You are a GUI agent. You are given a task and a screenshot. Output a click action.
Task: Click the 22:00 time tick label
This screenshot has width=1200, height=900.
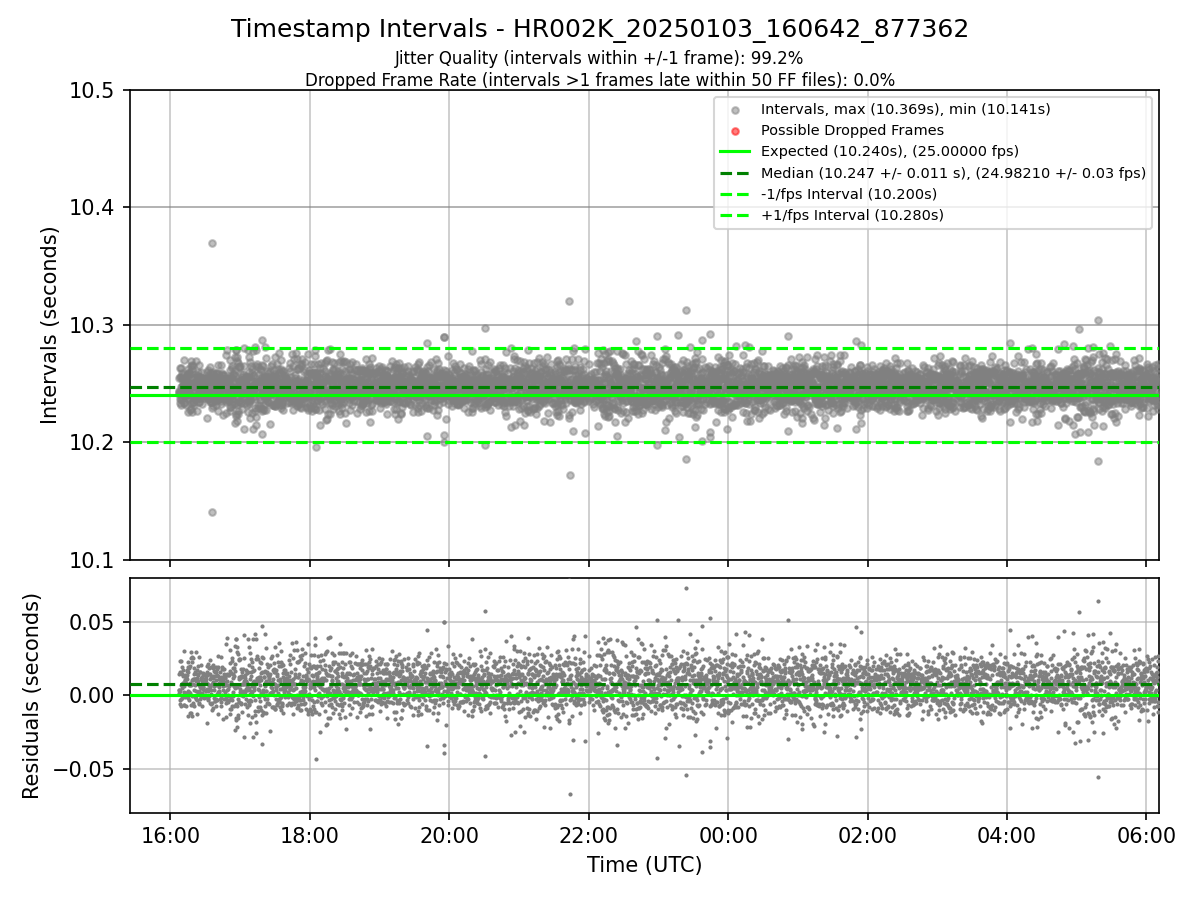[588, 833]
